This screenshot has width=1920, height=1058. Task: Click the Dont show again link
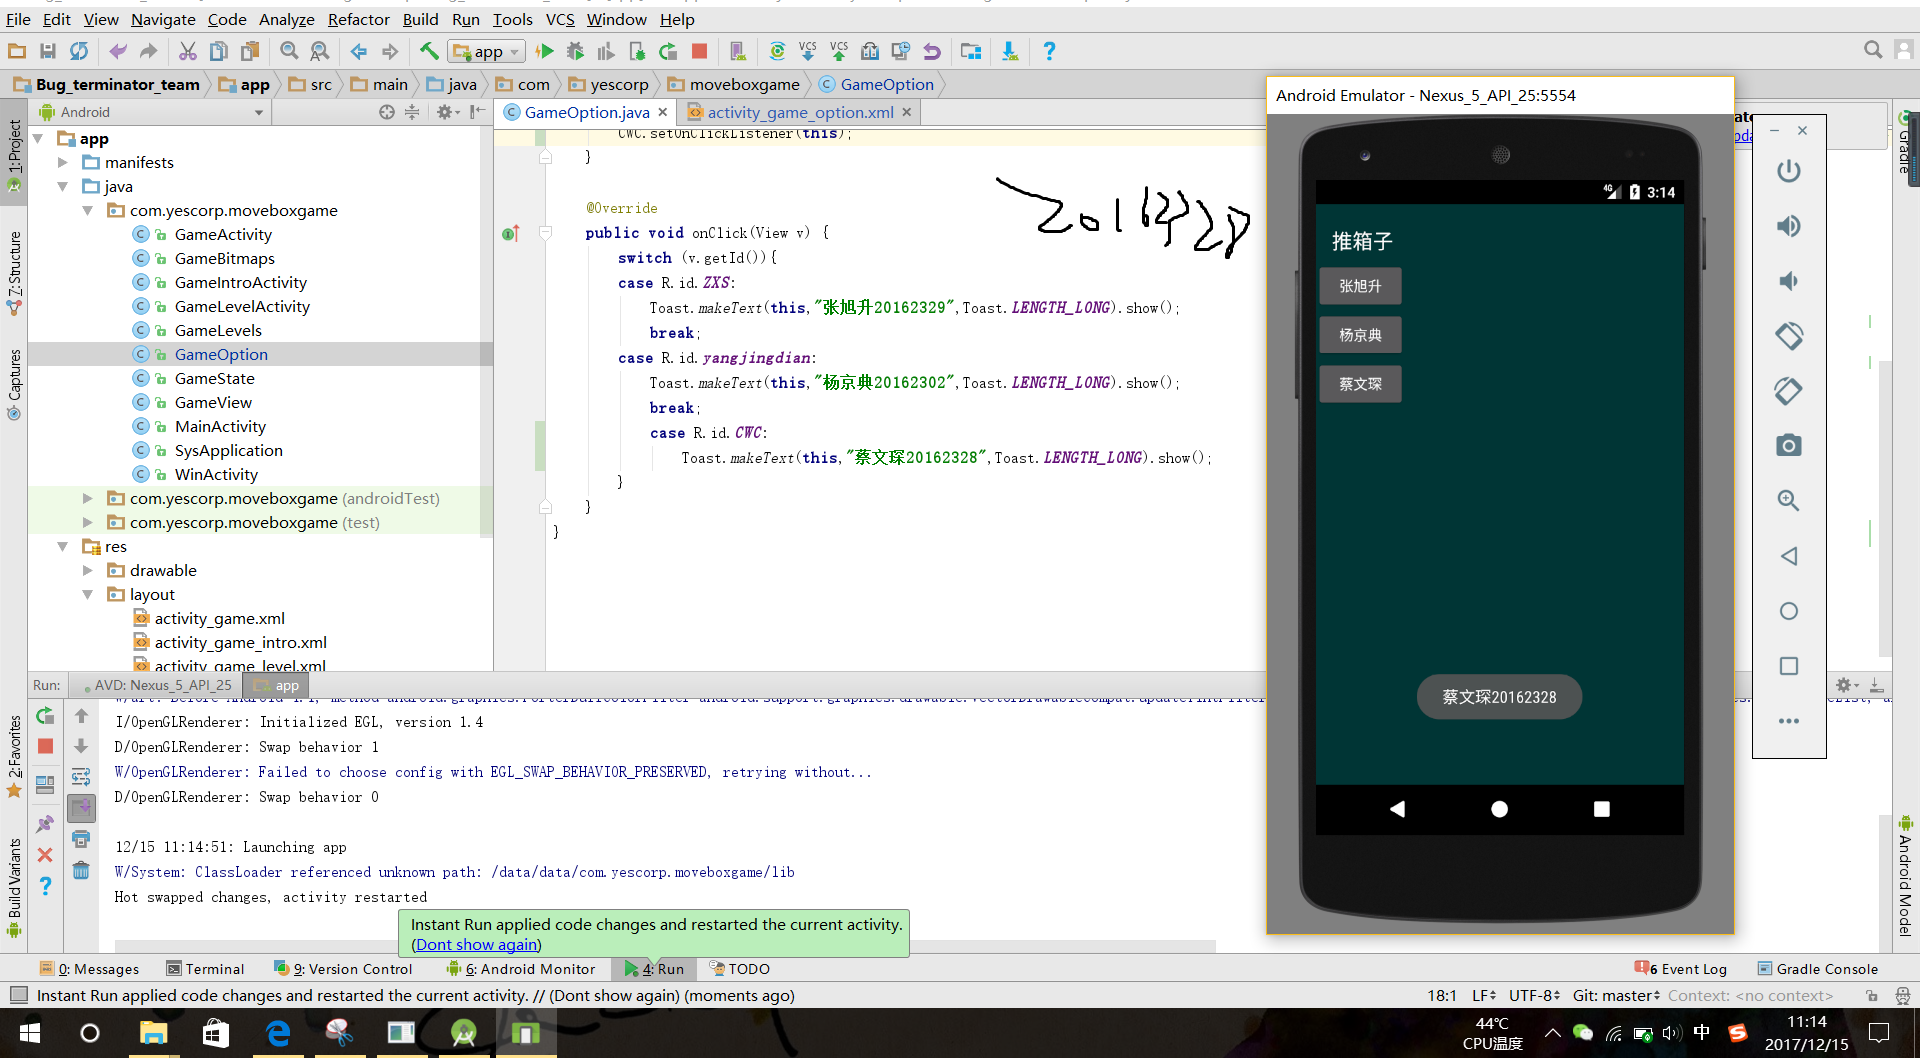click(477, 944)
